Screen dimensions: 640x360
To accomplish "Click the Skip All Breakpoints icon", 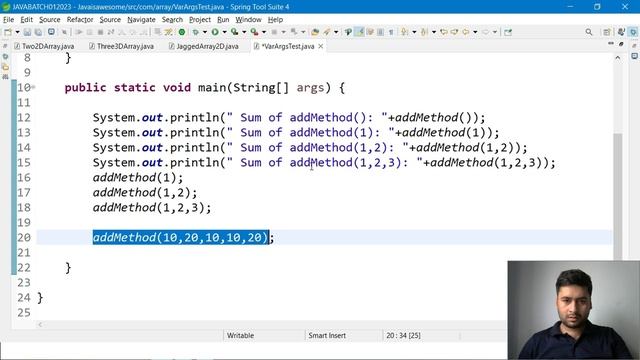I will tap(64, 32).
